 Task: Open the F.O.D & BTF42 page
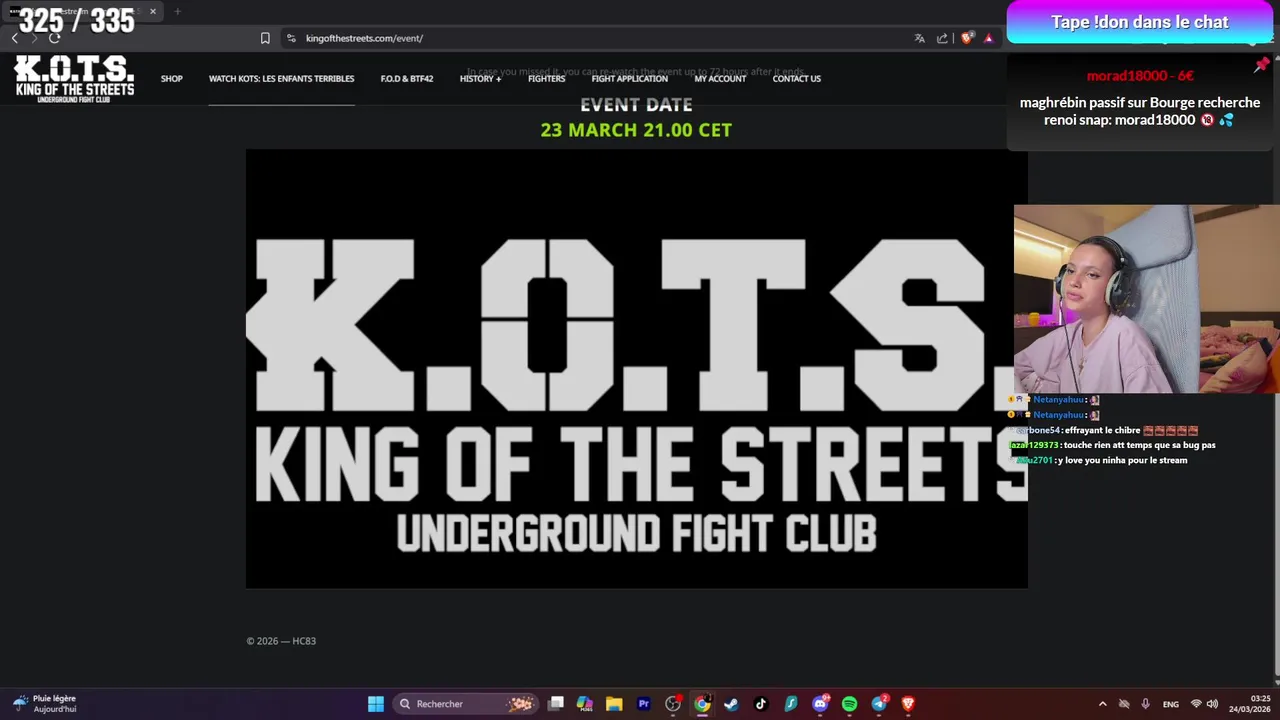407,78
